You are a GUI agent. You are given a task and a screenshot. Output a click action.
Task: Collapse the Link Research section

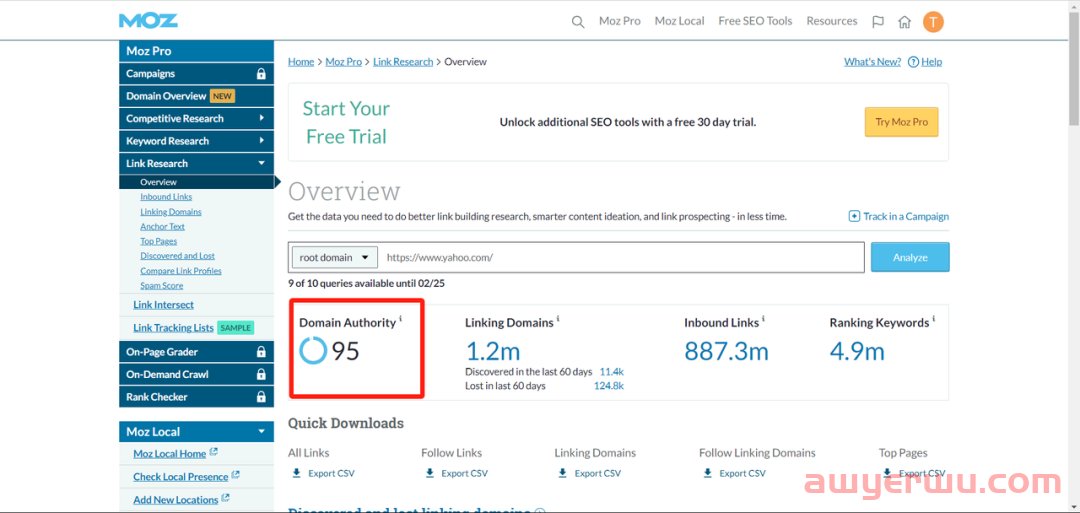(x=196, y=163)
